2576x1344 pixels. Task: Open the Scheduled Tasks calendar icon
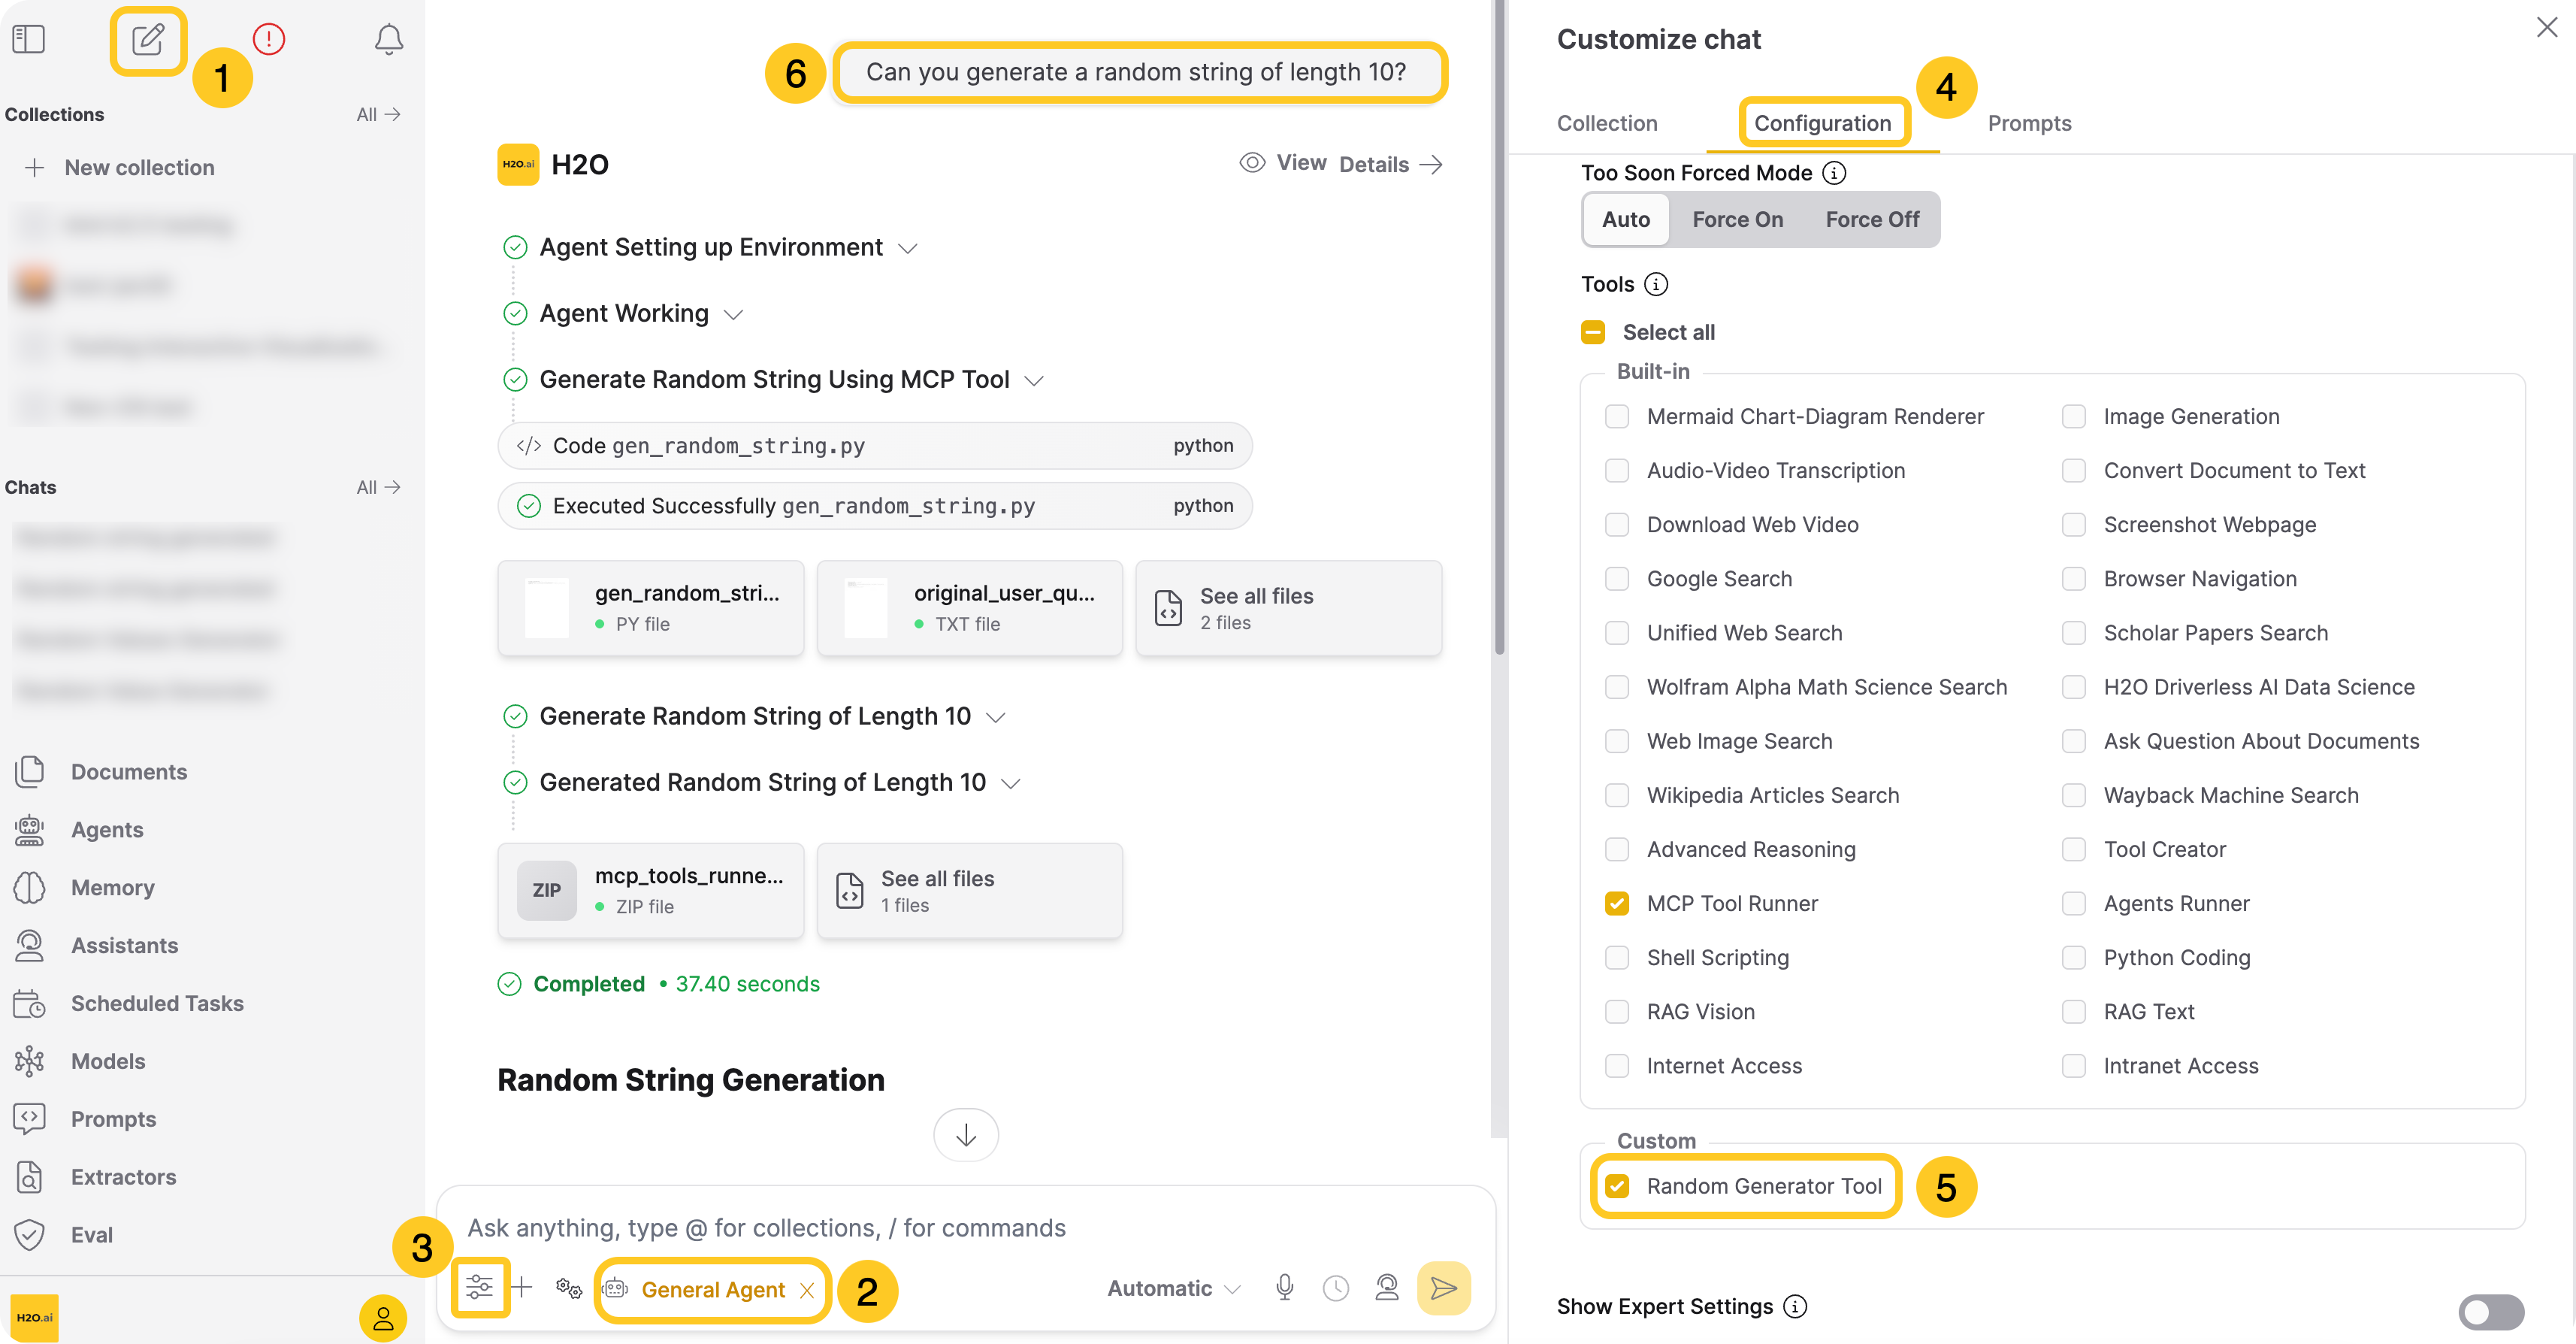(30, 1003)
